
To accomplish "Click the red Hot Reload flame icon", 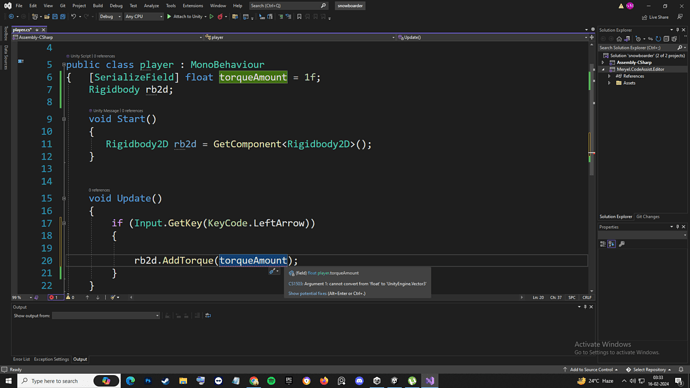I will click(x=220, y=17).
